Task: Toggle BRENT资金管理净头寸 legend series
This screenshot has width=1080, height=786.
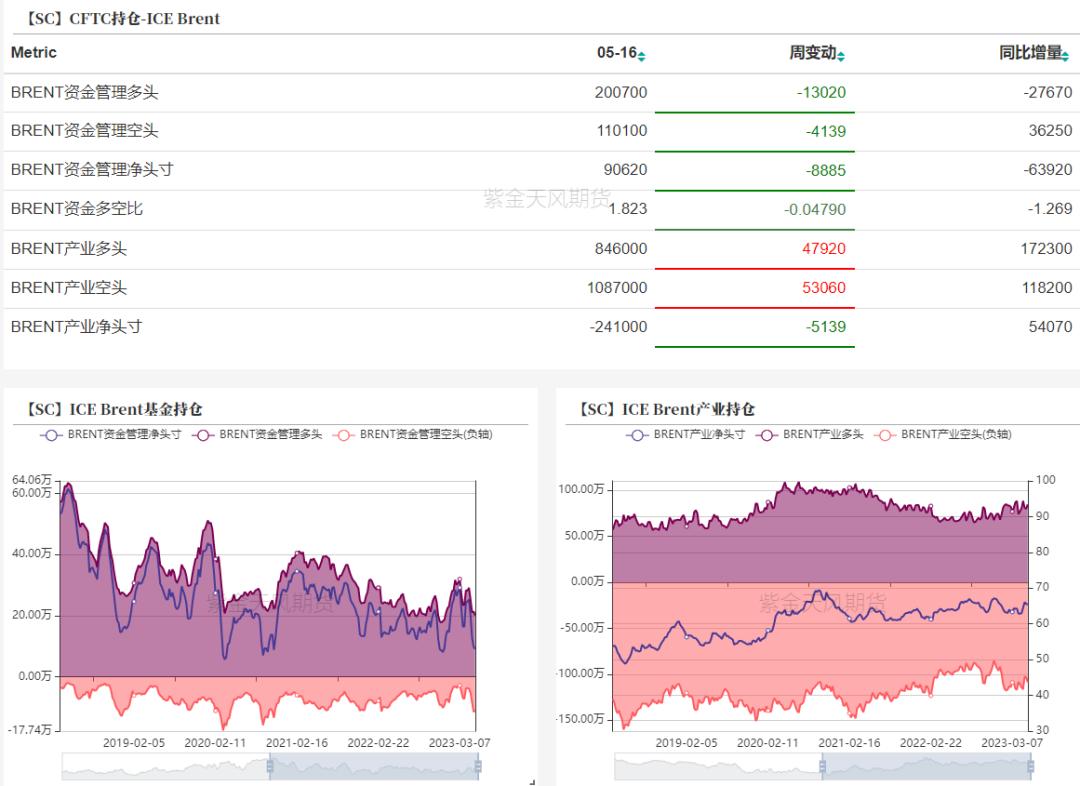Action: pyautogui.click(x=110, y=434)
